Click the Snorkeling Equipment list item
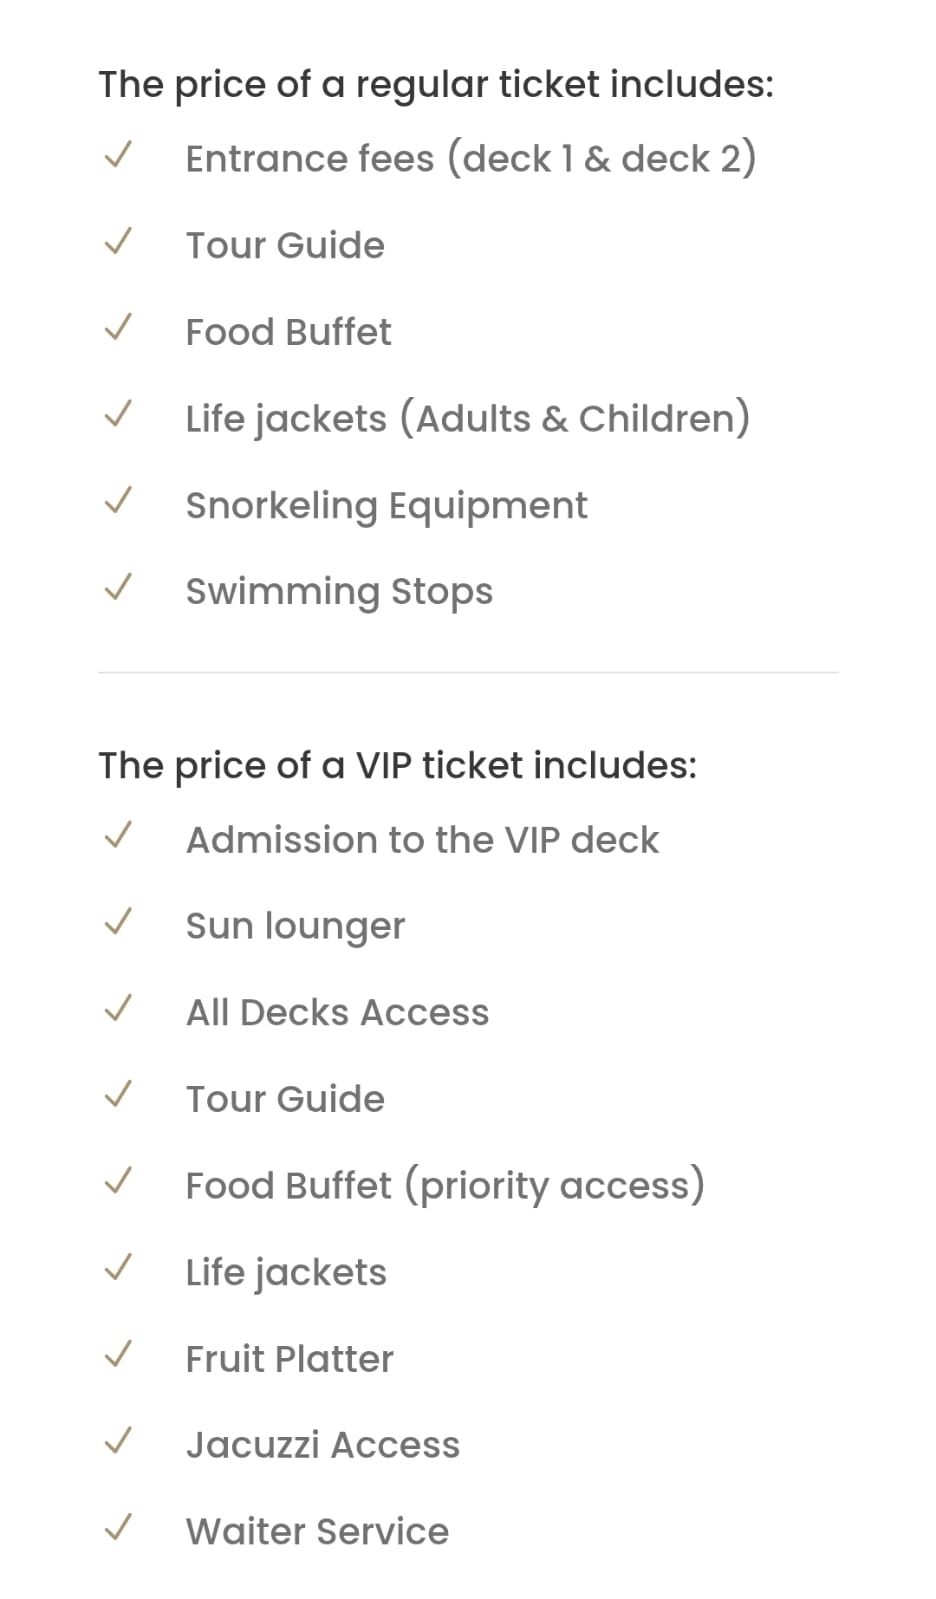 click(386, 506)
